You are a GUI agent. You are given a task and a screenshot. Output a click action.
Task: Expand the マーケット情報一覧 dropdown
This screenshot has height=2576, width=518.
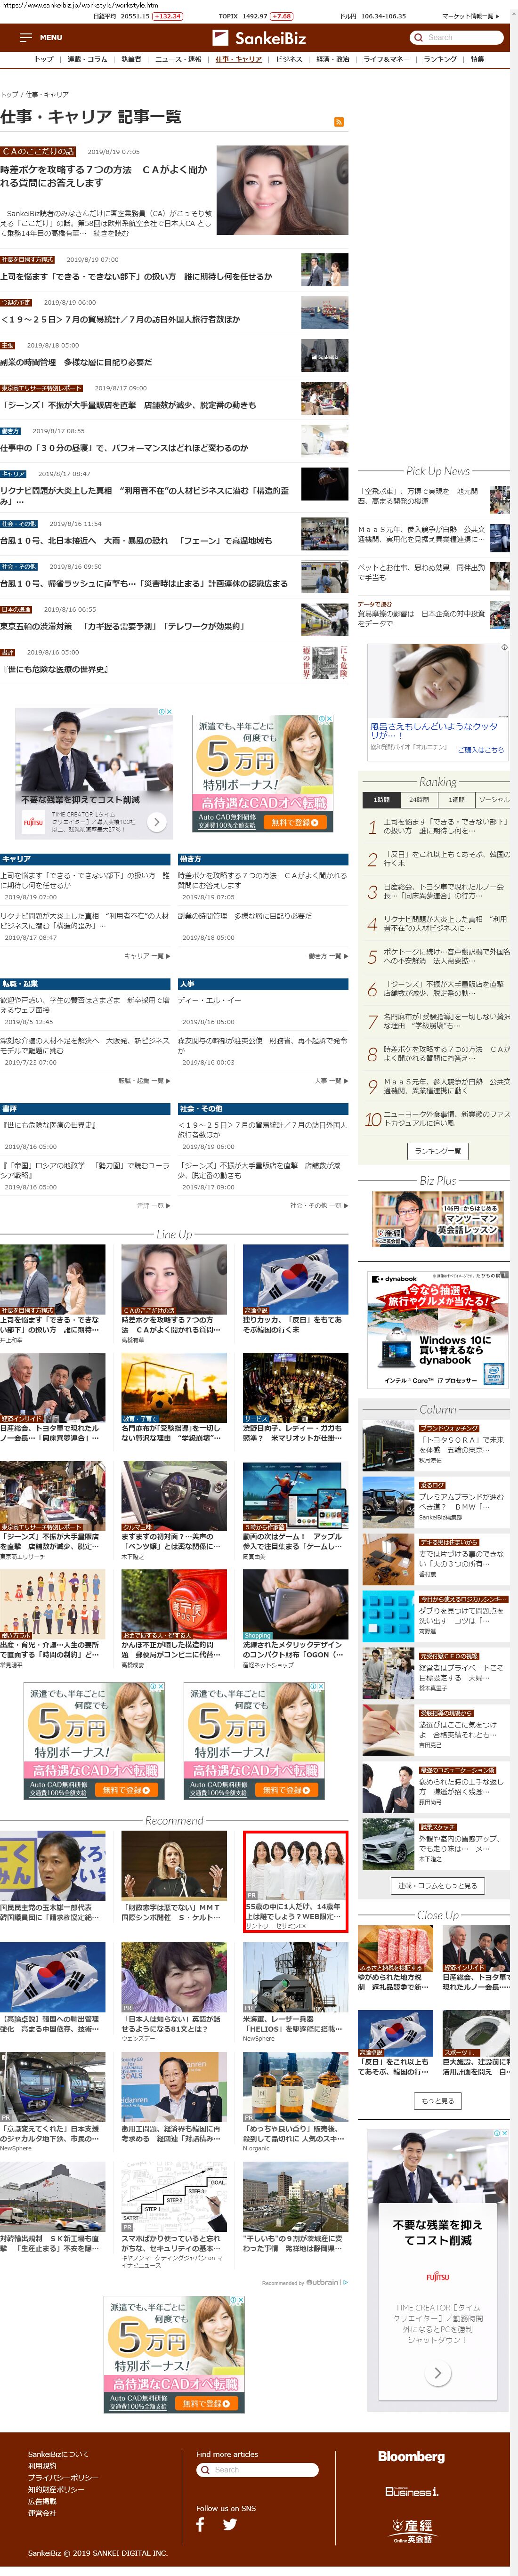(x=470, y=16)
